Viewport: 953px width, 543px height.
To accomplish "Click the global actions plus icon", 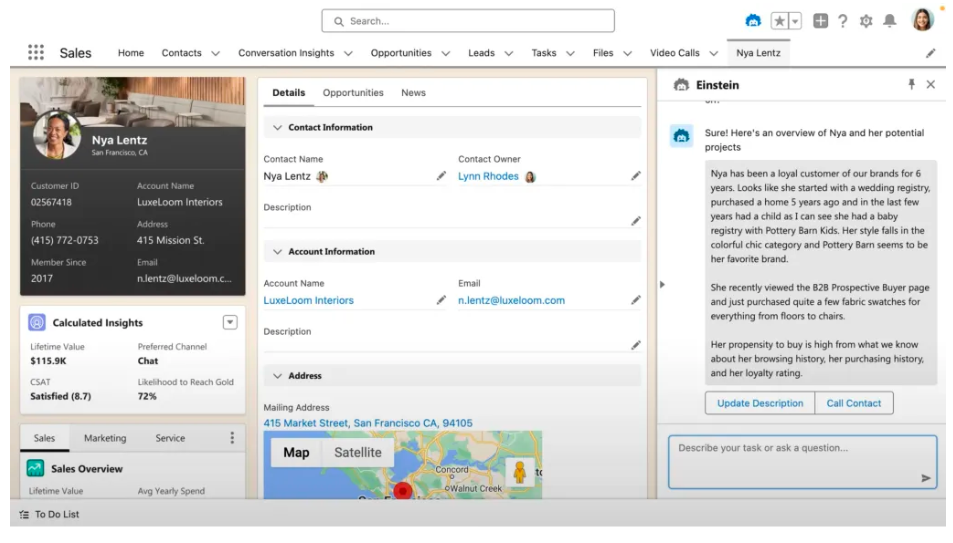I will pos(820,21).
